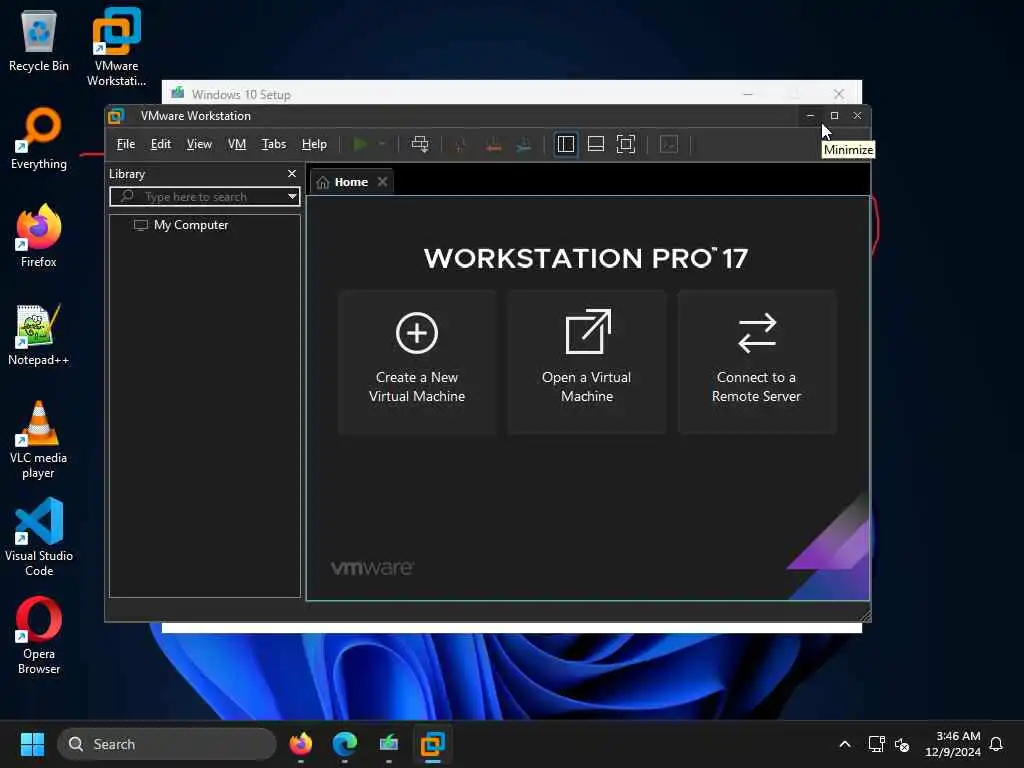Close the Library panel
Screen dimensions: 1024x768
[x=292, y=174]
